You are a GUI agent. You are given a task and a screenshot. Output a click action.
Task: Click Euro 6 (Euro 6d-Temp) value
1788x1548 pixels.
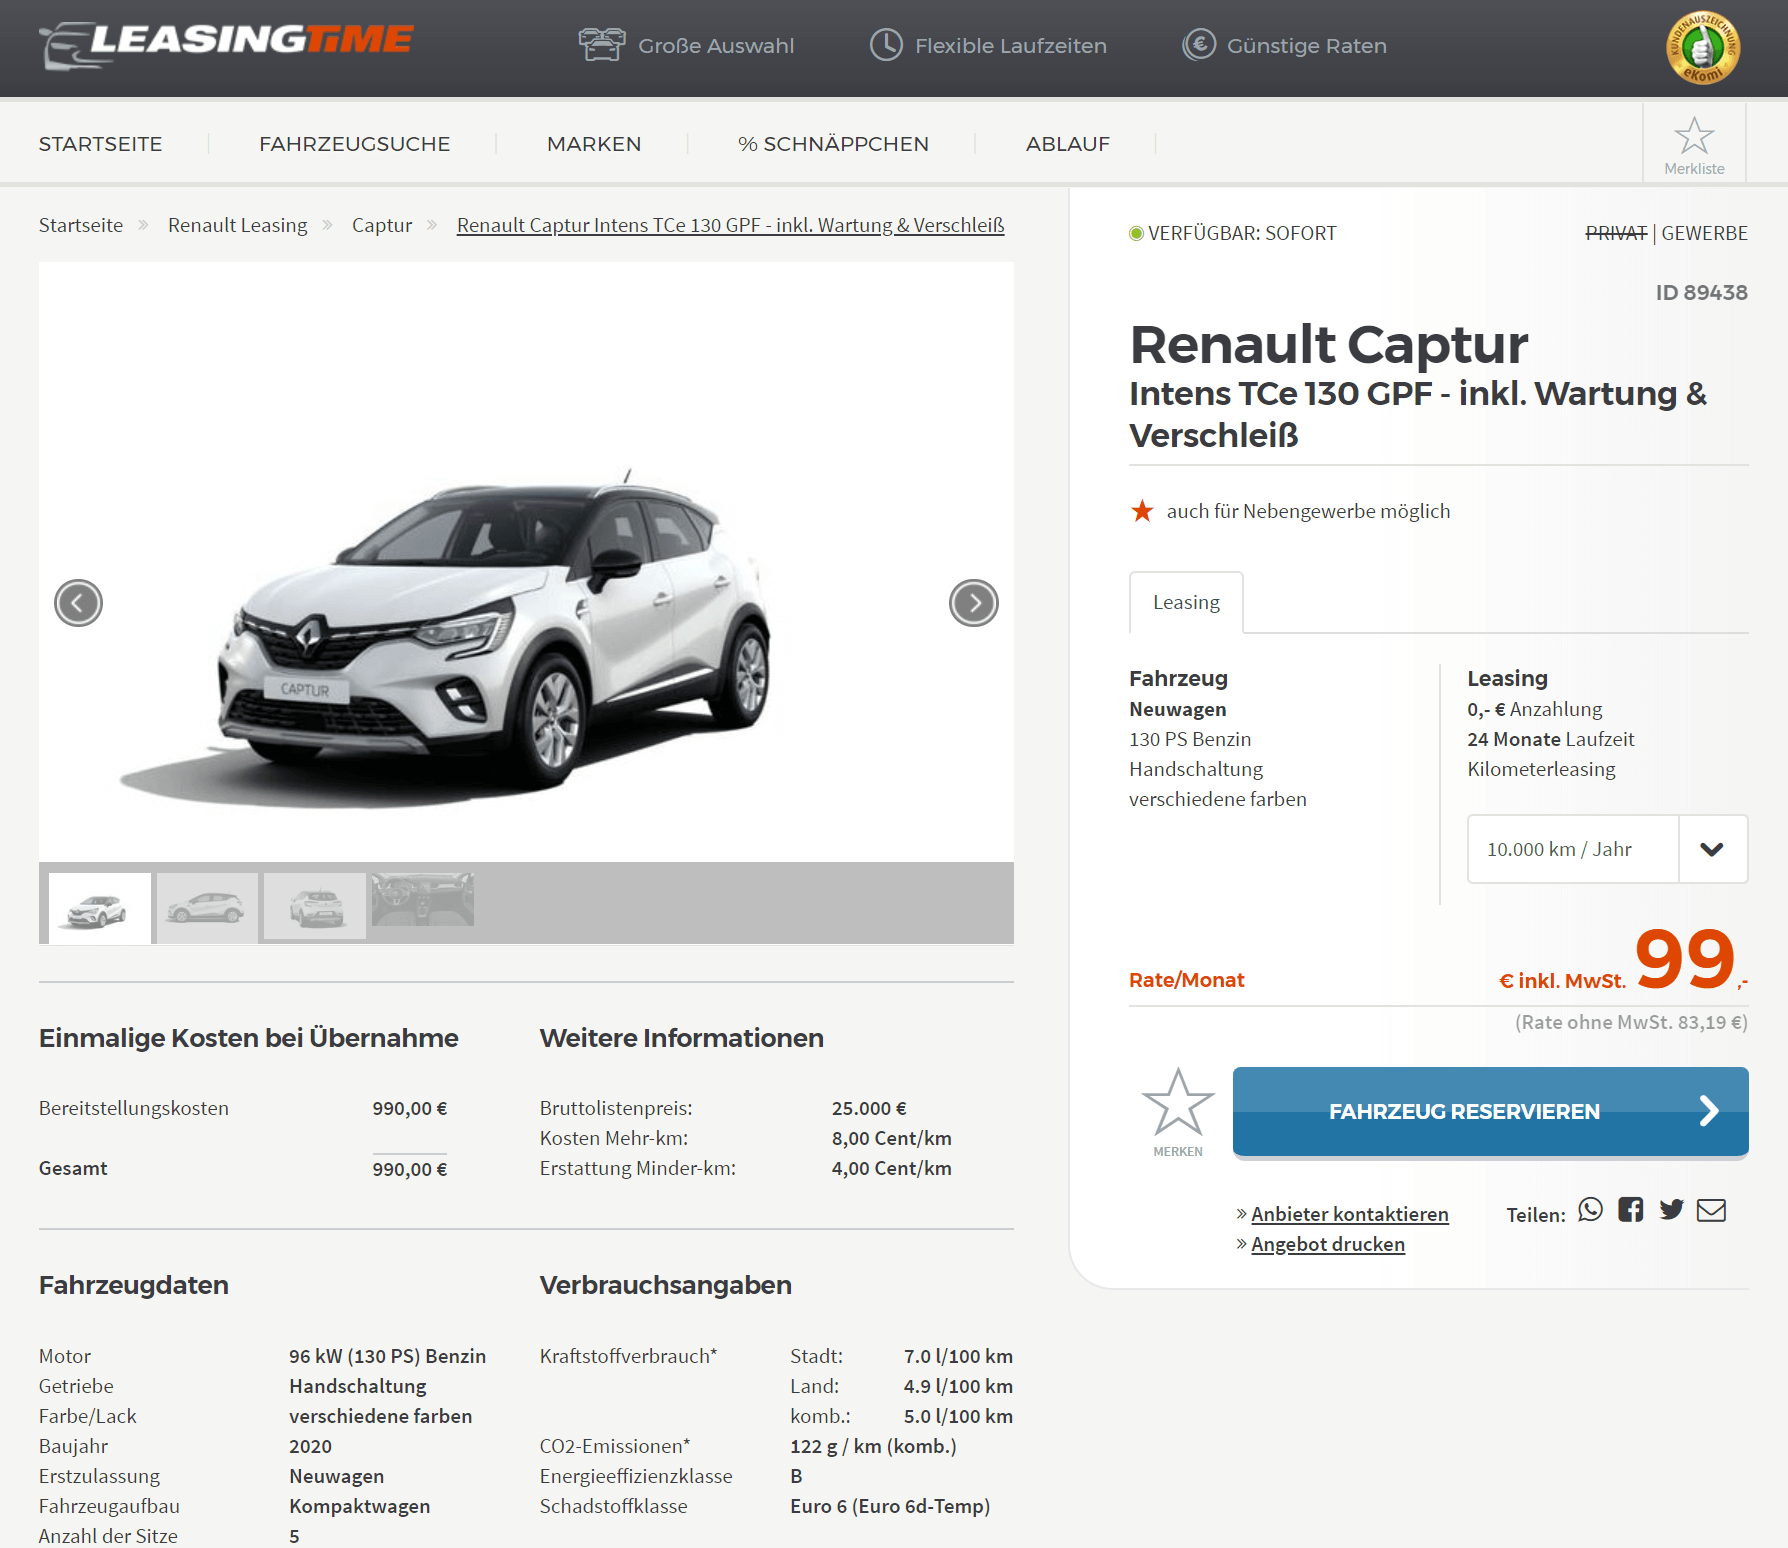[890, 1506]
